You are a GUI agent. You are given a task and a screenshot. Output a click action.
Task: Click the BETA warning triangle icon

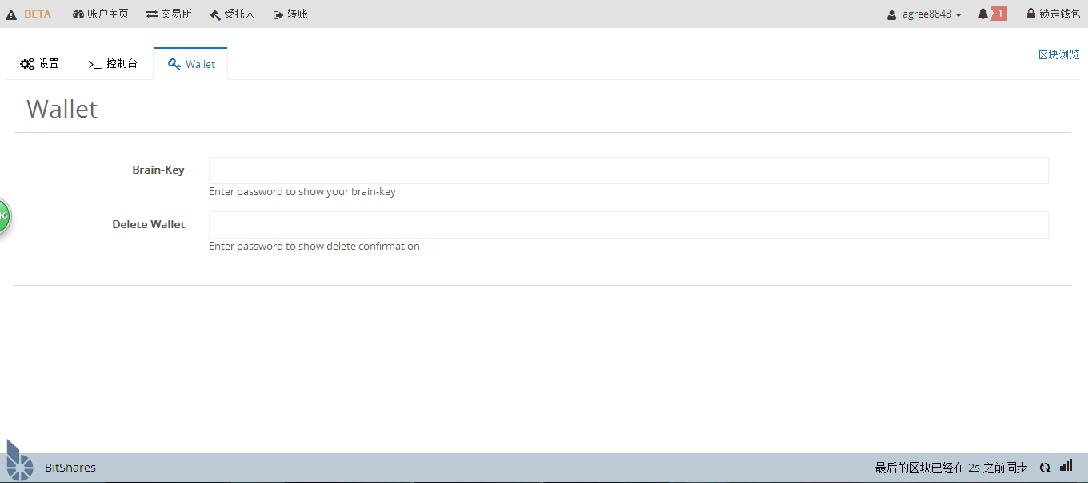click(x=12, y=14)
